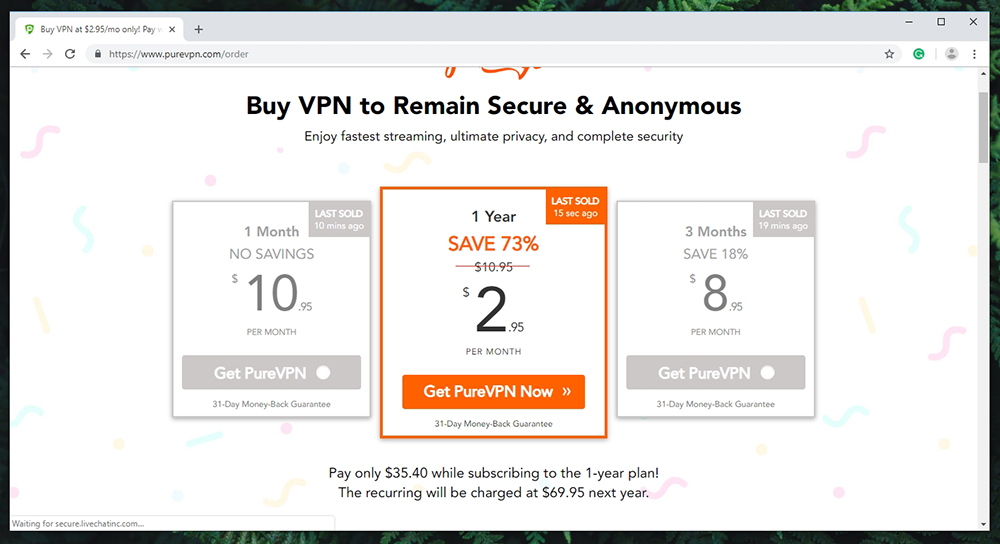The width and height of the screenshot is (1000, 544).
Task: Select the 1 Year plan card
Action: click(494, 312)
